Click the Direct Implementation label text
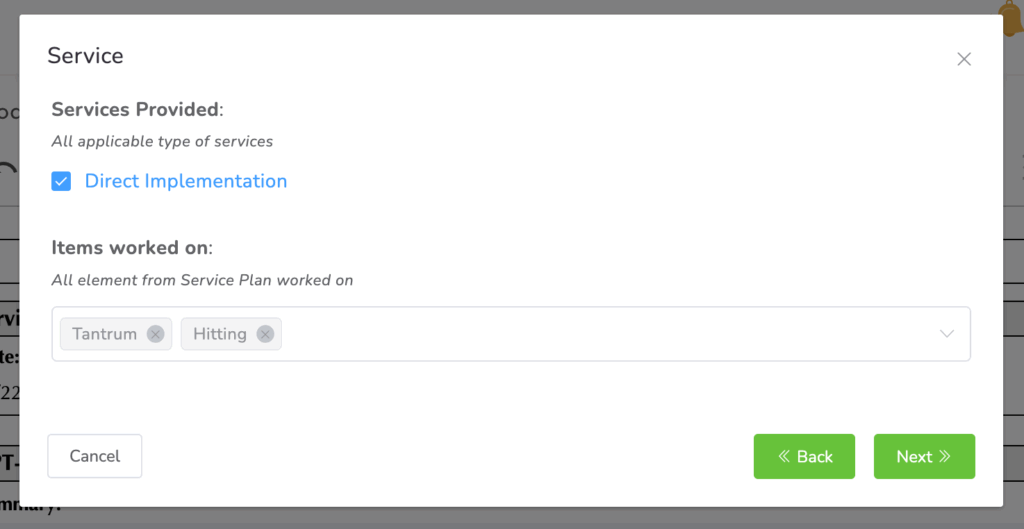Screen dimensions: 1024x529 pos(186,181)
